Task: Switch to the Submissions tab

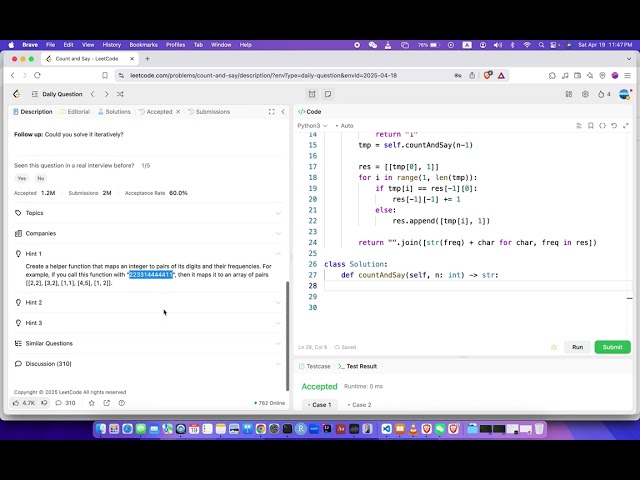Action: 209,111
